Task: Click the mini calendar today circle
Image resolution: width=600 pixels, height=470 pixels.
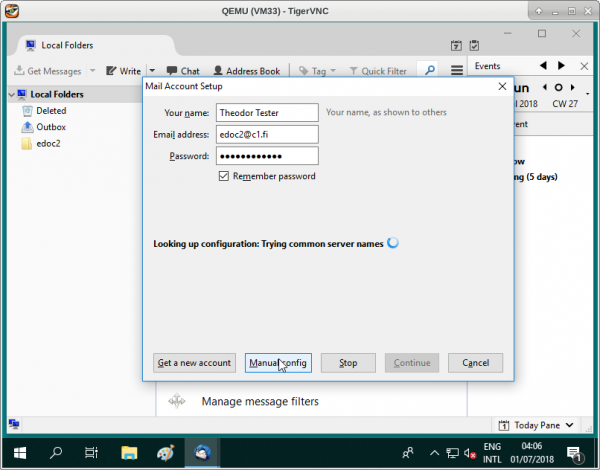Action: pyautogui.click(x=559, y=87)
